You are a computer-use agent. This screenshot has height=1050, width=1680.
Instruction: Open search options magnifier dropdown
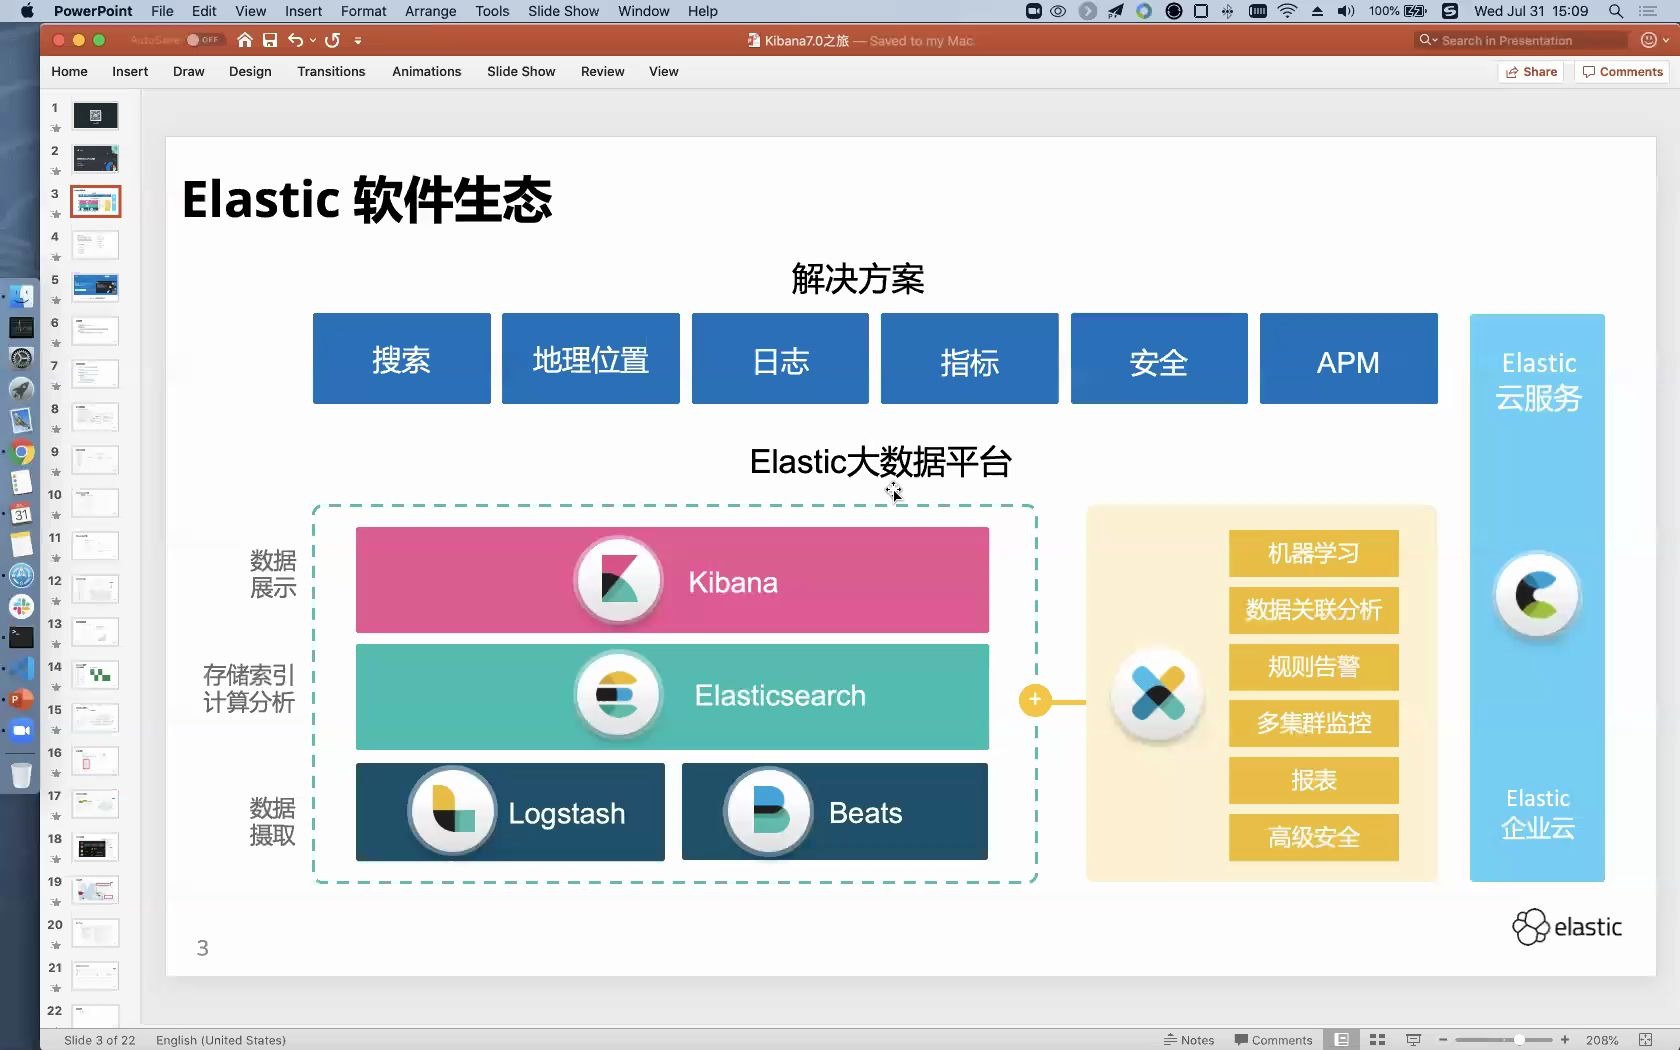coord(1428,40)
